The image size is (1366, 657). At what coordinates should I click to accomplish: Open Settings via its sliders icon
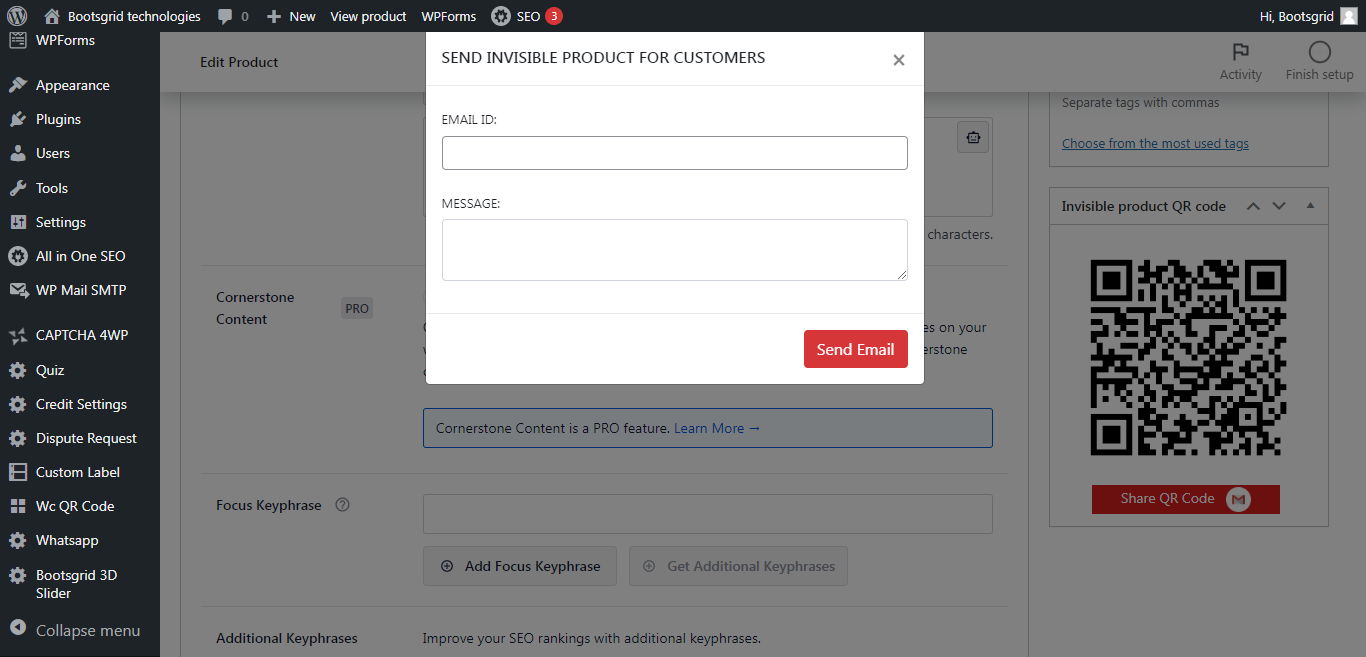pos(17,222)
